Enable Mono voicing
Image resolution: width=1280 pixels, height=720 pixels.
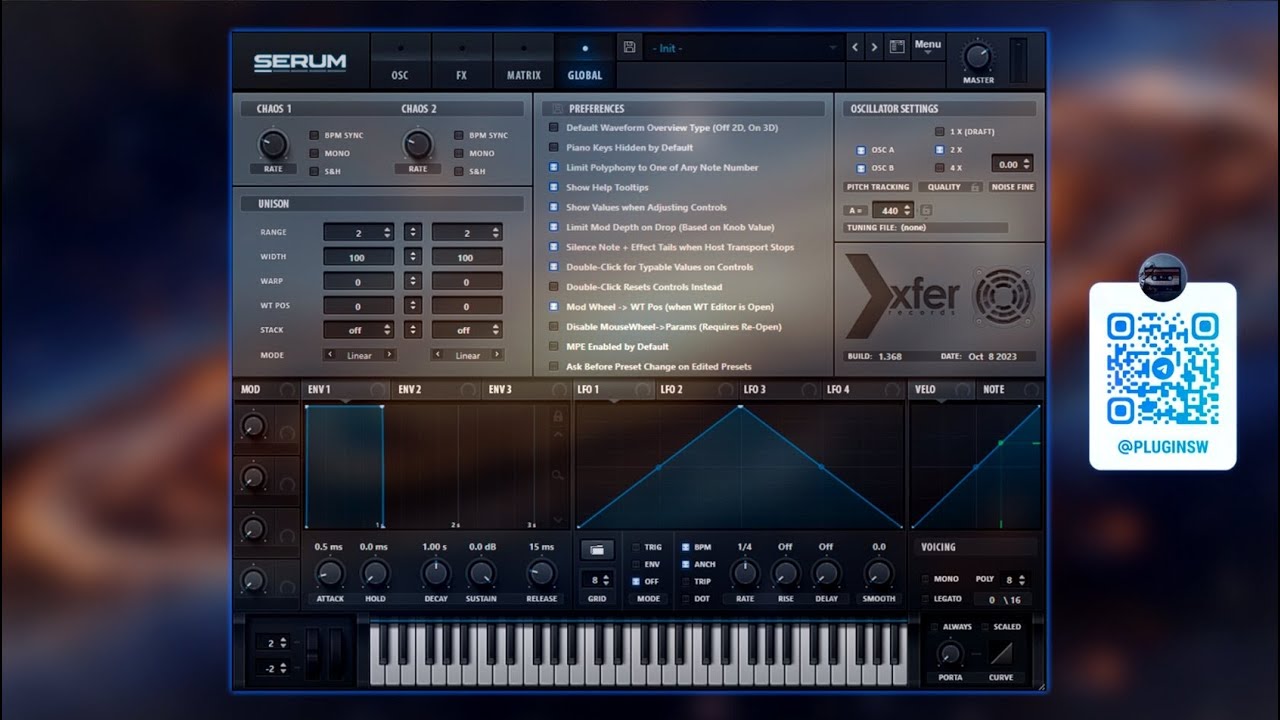point(925,579)
